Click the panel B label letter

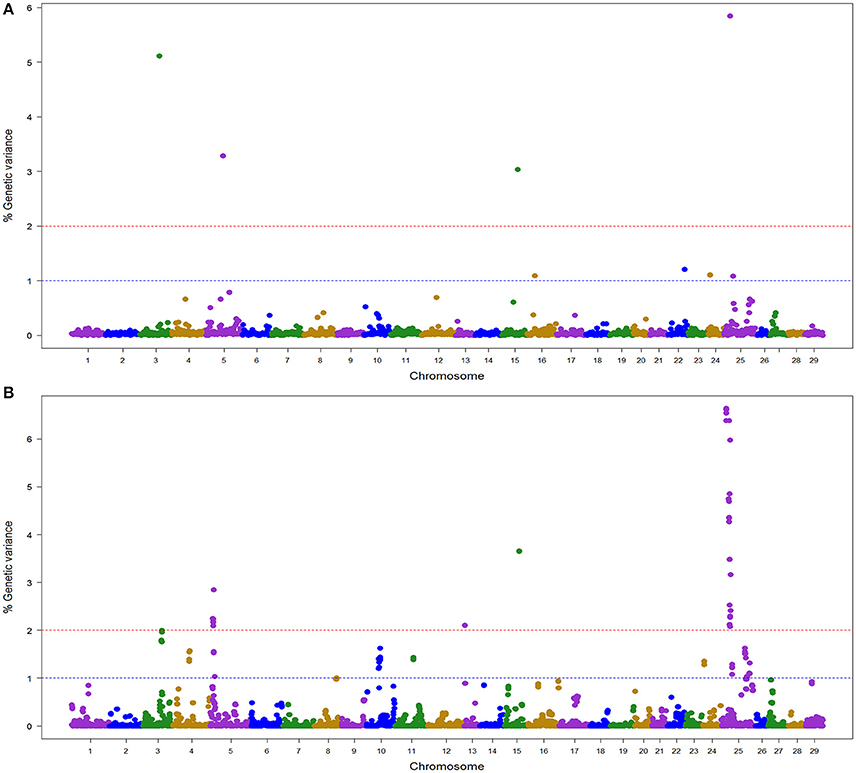click(x=8, y=393)
